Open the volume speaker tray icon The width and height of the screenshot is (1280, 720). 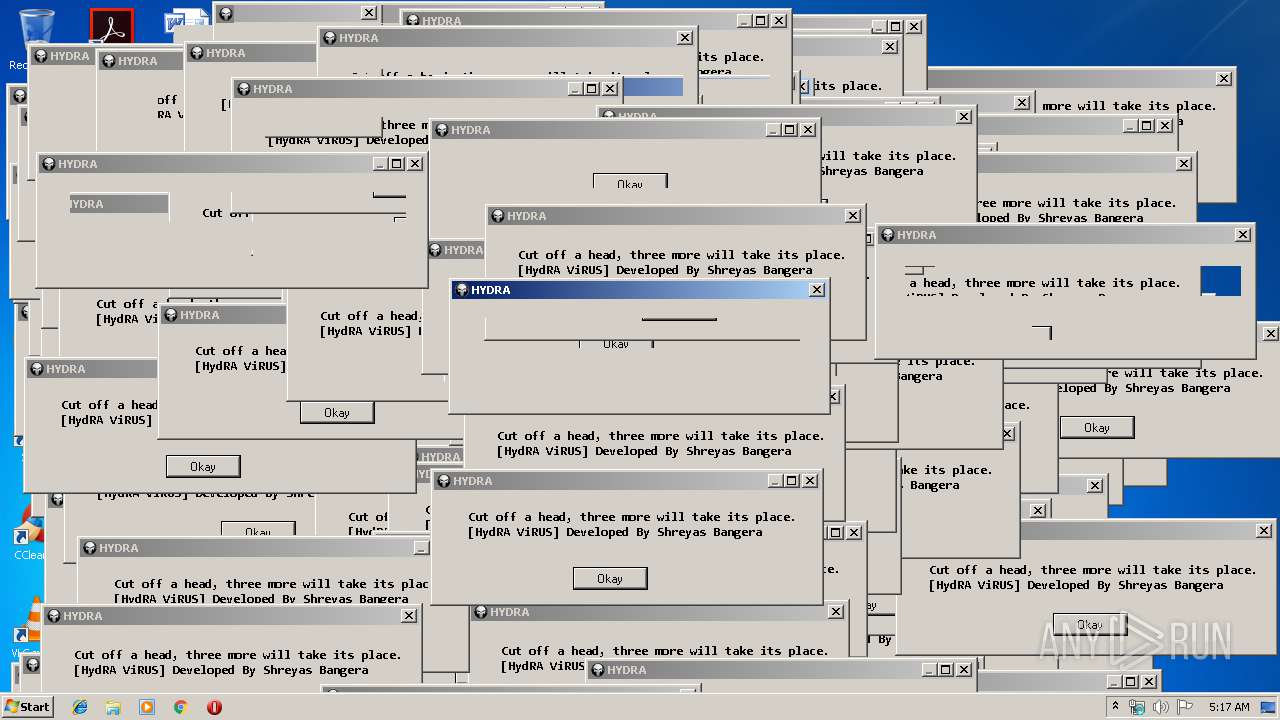pos(1161,707)
